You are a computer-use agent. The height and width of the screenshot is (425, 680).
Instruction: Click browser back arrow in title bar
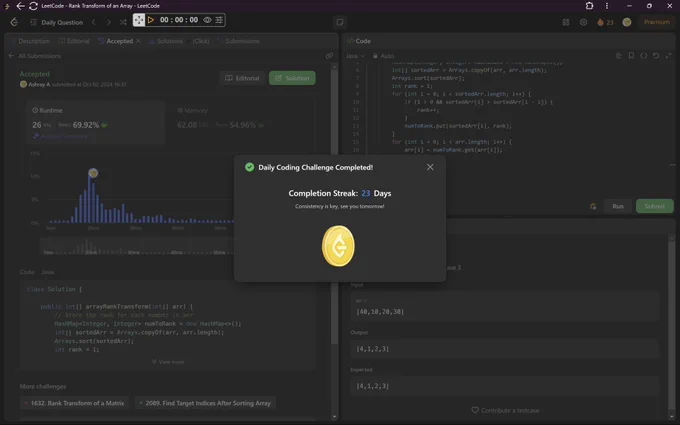point(20,6)
